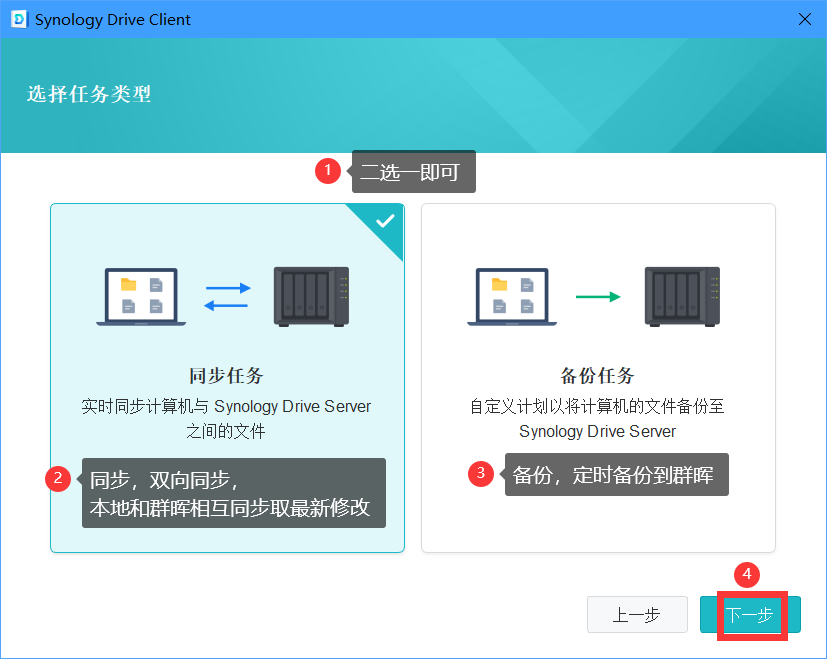Click the Synology Drive Client title text
The image size is (827, 659).
click(x=112, y=20)
